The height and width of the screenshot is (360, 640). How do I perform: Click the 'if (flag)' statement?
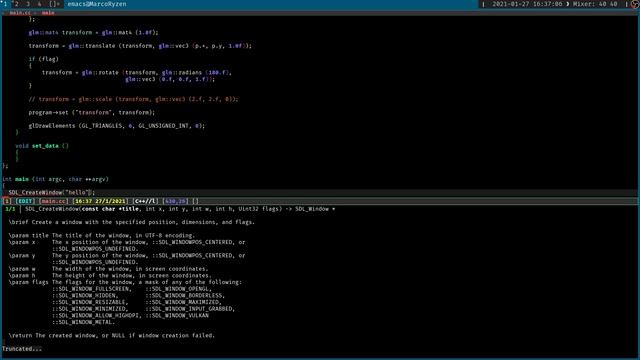pos(44,59)
